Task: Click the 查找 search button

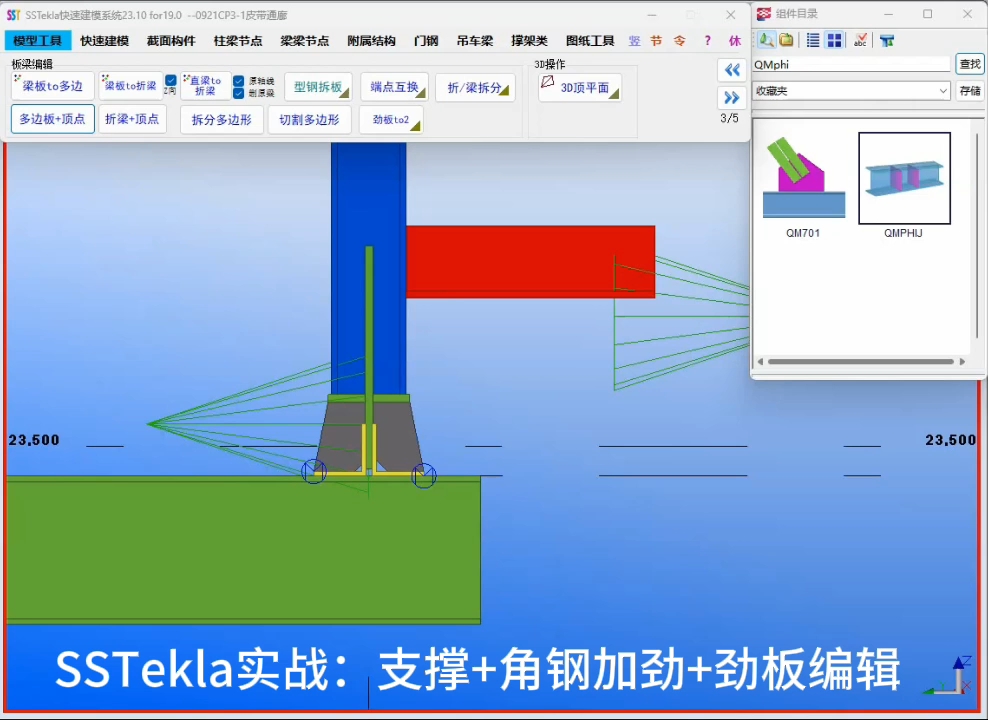Action: [x=968, y=63]
